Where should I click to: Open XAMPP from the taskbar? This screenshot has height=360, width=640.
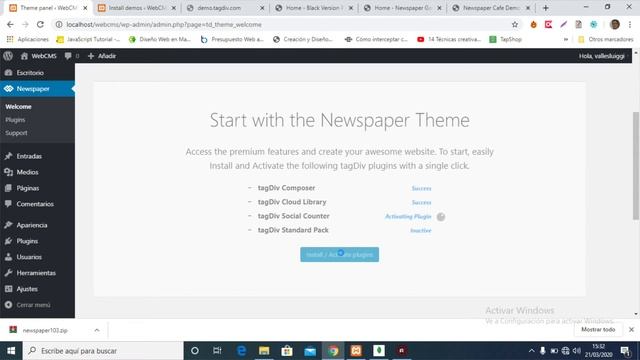click(x=356, y=351)
